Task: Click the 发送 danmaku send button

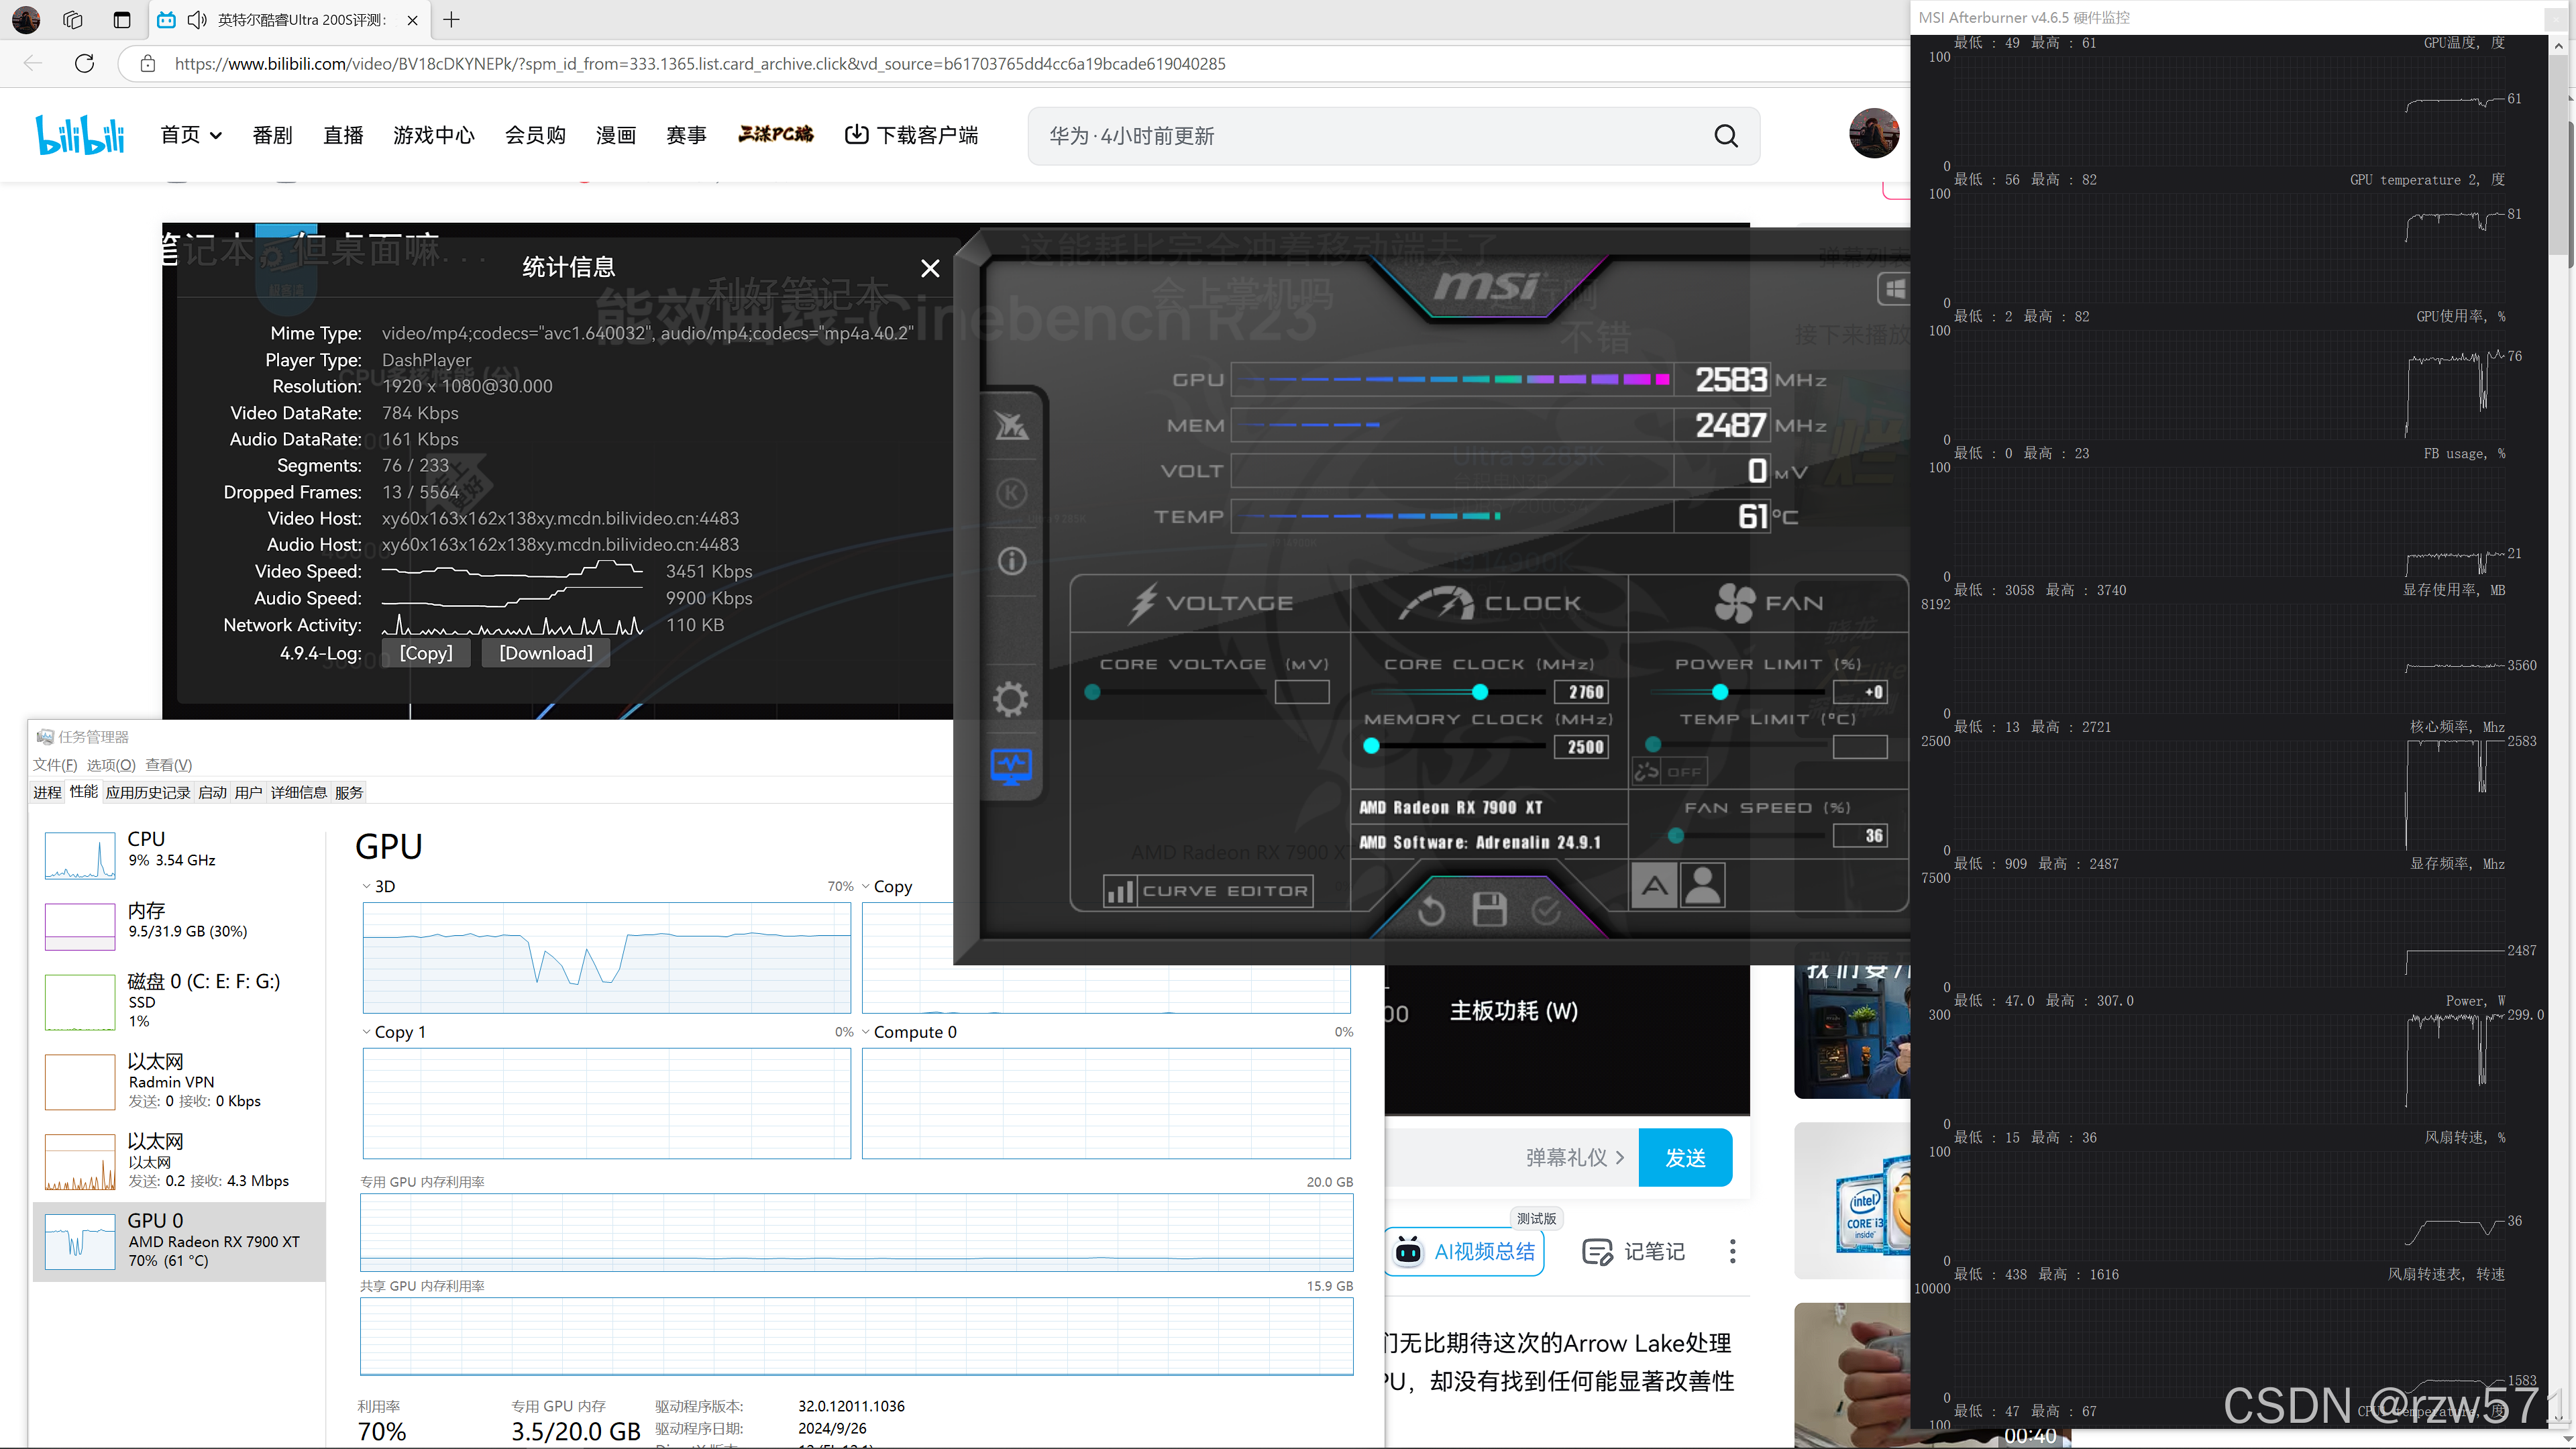Action: [1685, 1157]
